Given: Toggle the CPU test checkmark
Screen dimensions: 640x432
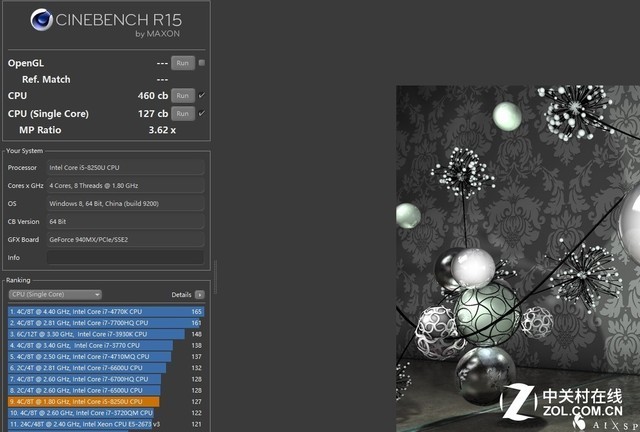Looking at the screenshot, I should tap(202, 96).
